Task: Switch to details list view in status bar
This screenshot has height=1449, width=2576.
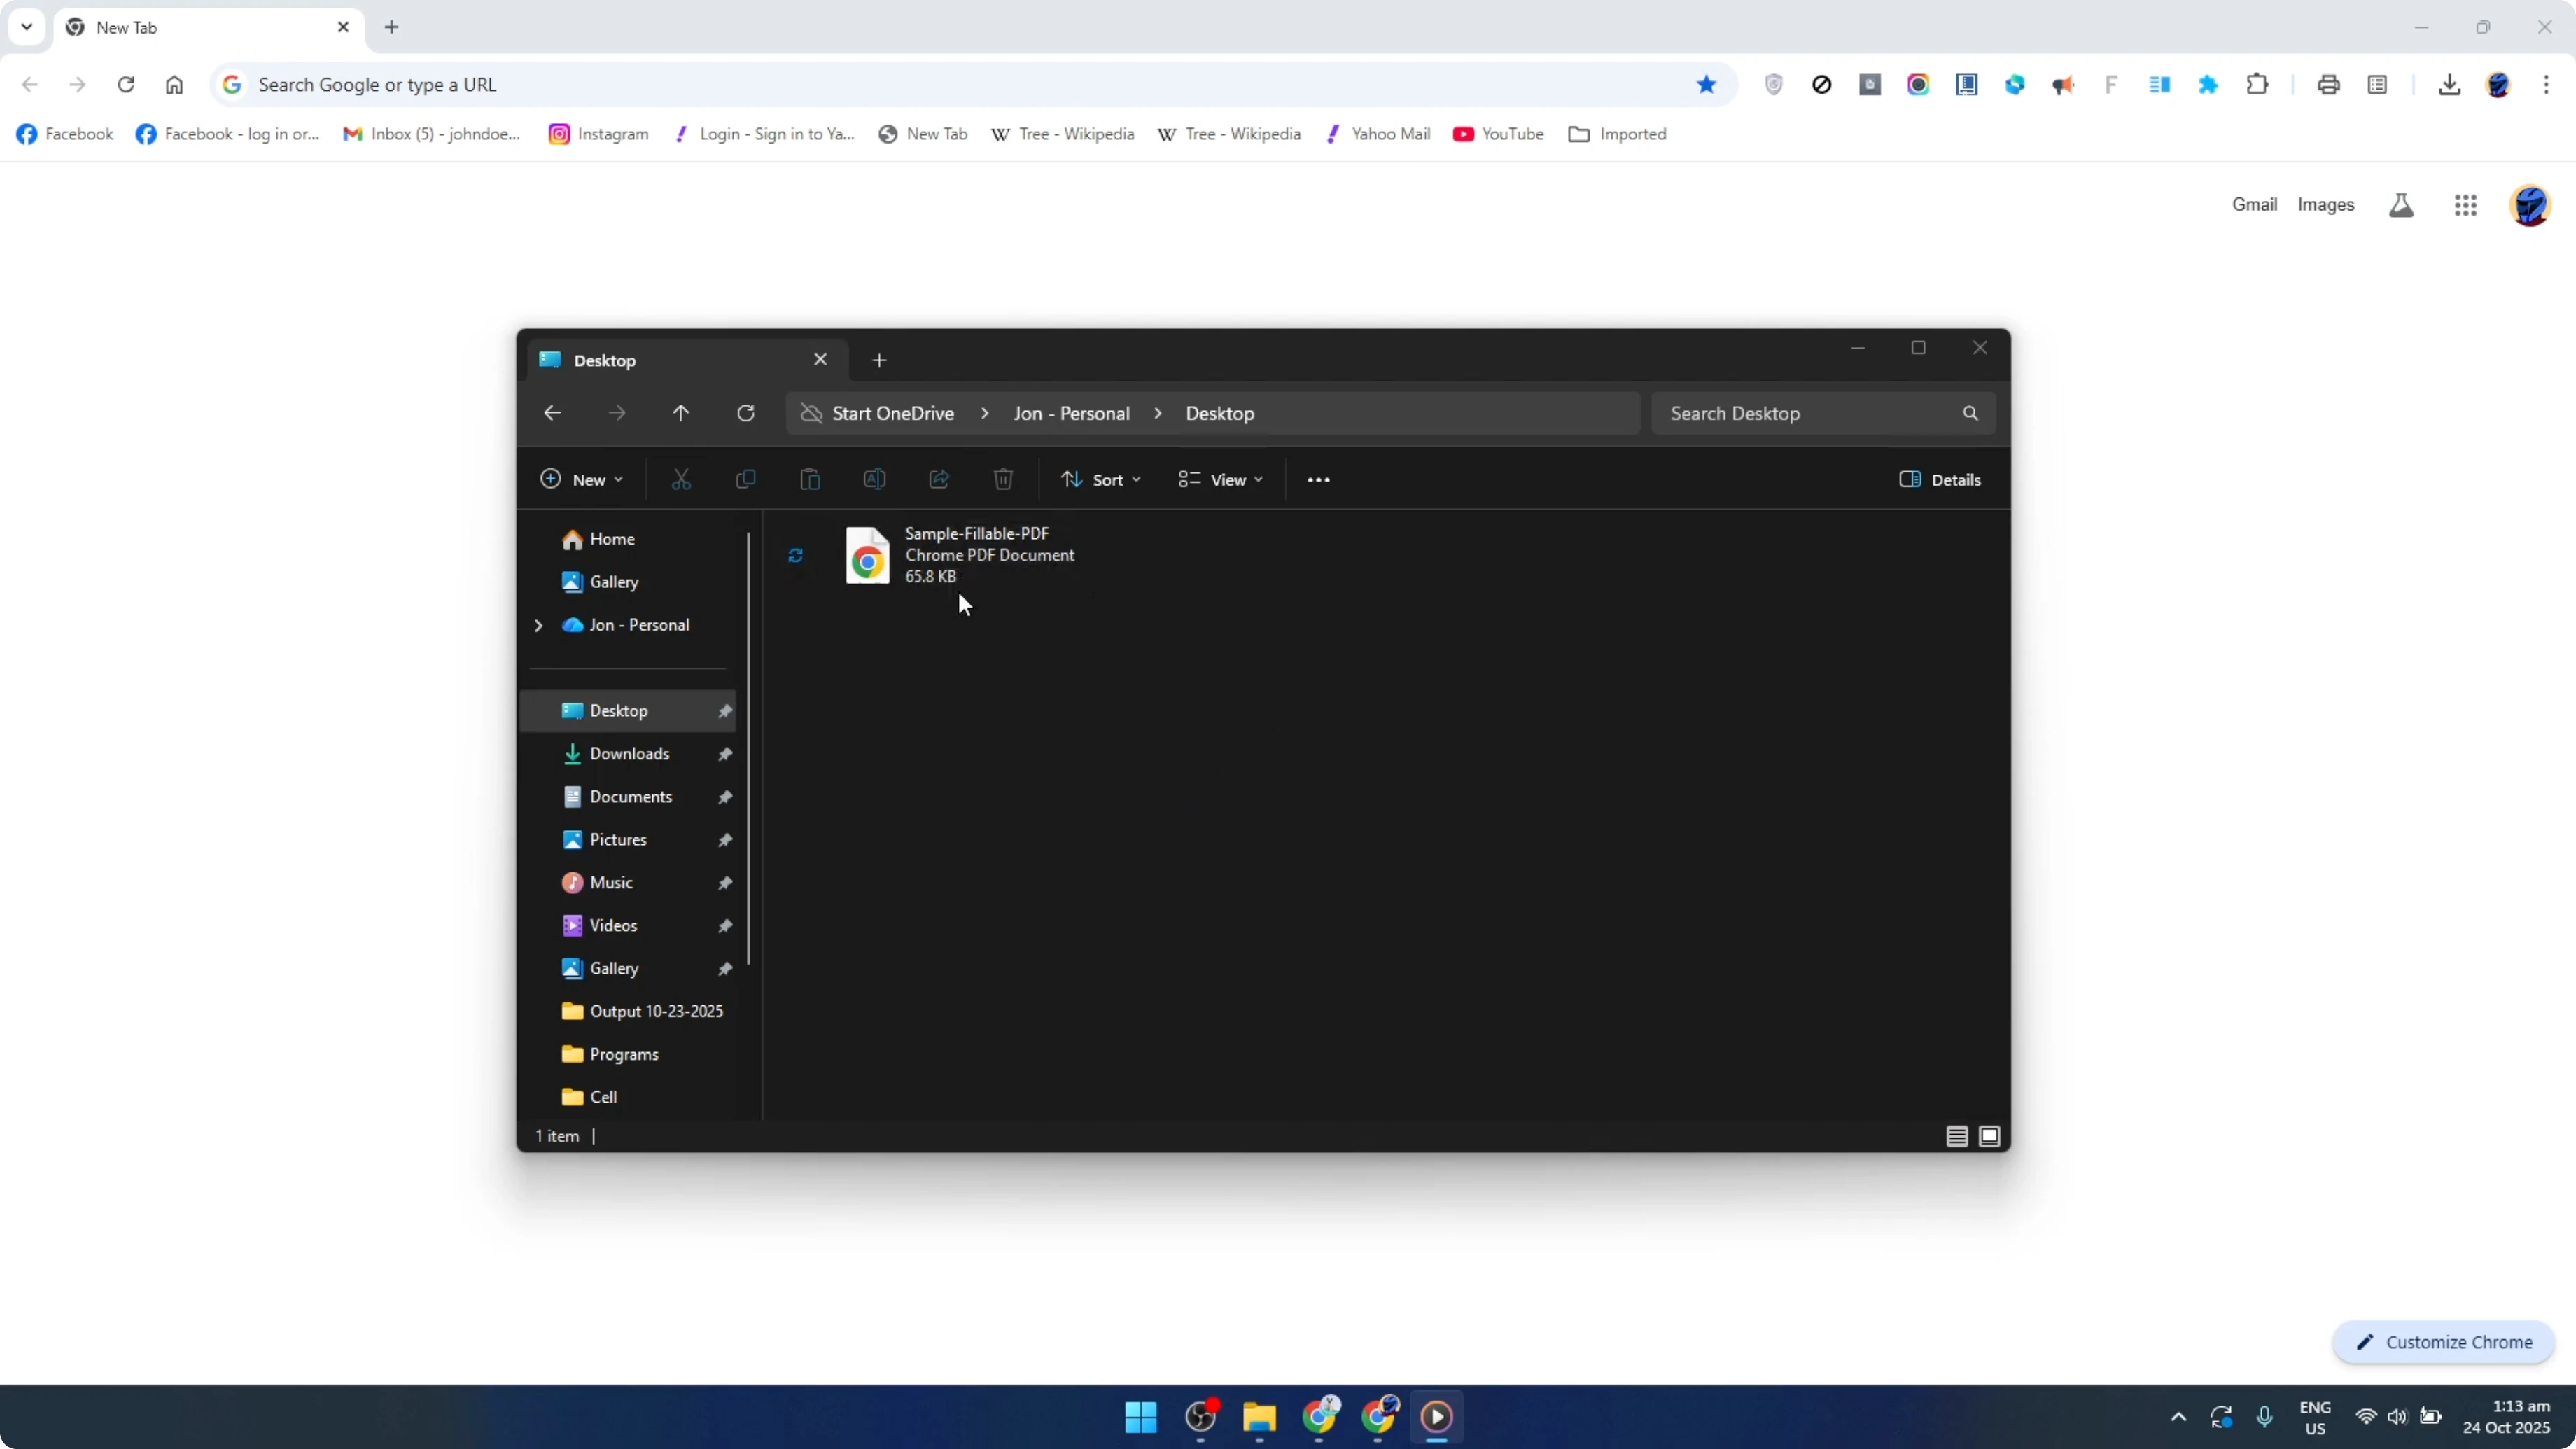Action: click(1957, 1136)
